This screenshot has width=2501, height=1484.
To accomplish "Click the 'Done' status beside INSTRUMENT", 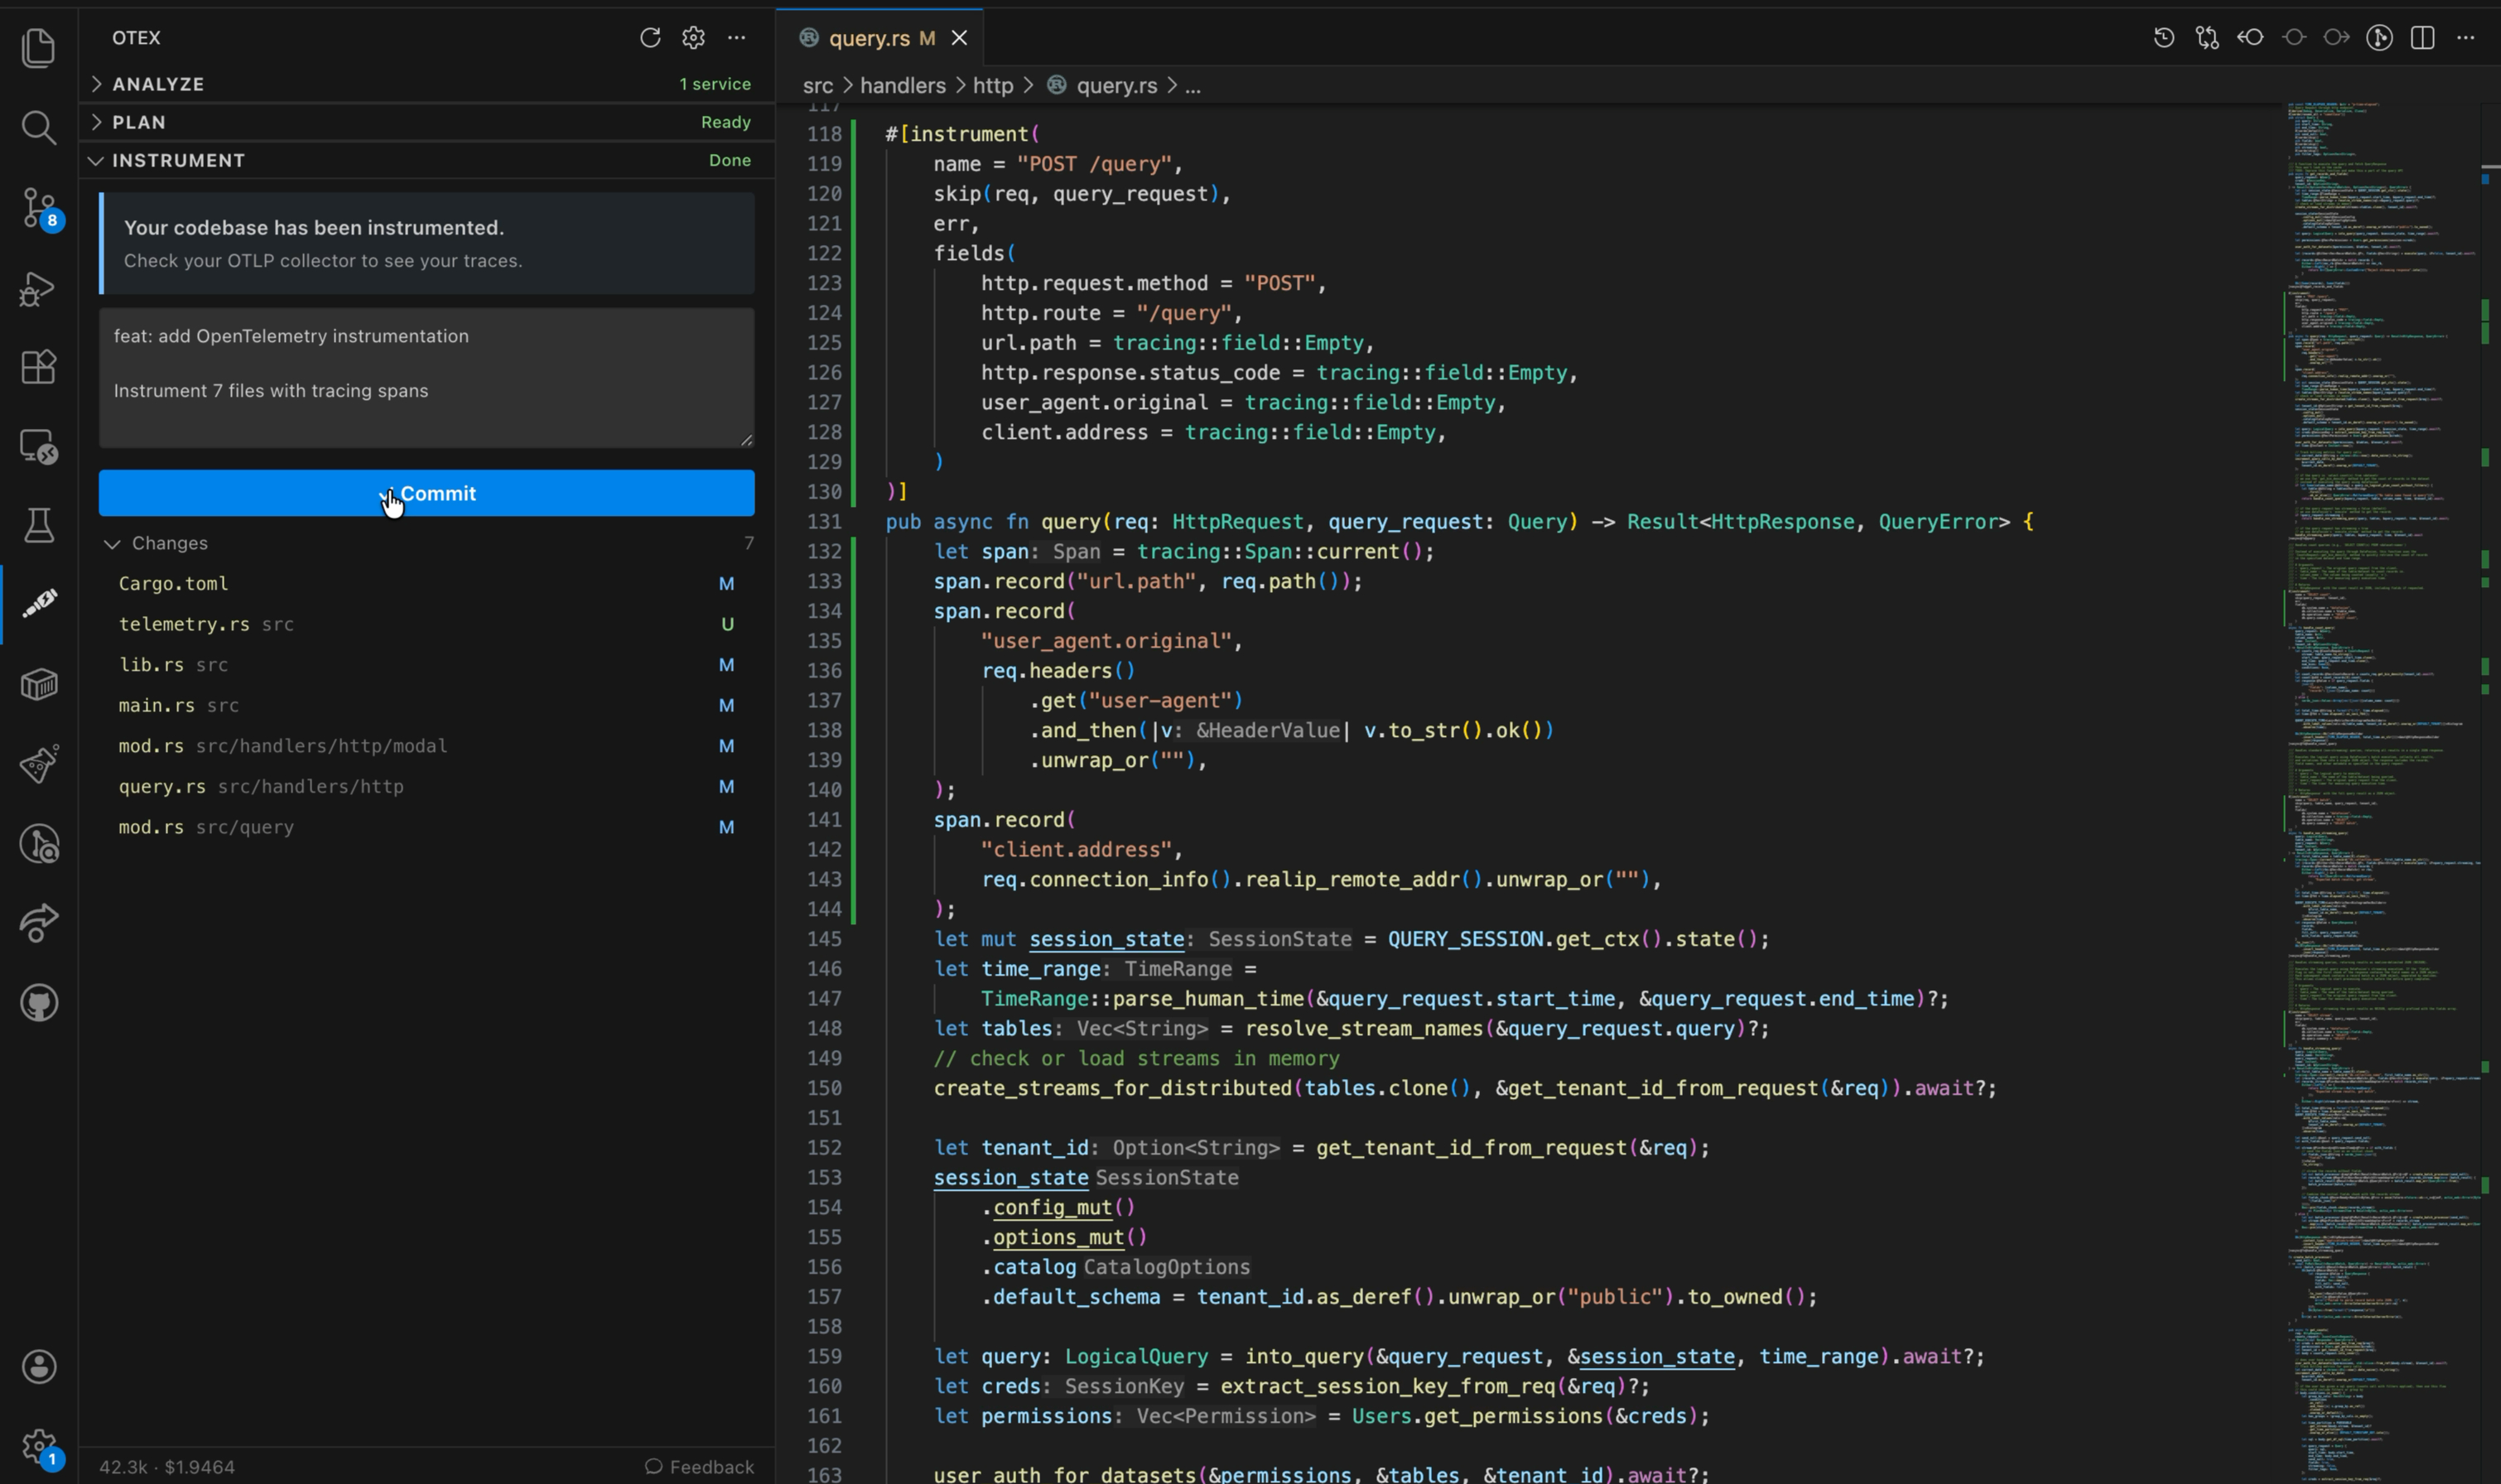I will pyautogui.click(x=729, y=160).
